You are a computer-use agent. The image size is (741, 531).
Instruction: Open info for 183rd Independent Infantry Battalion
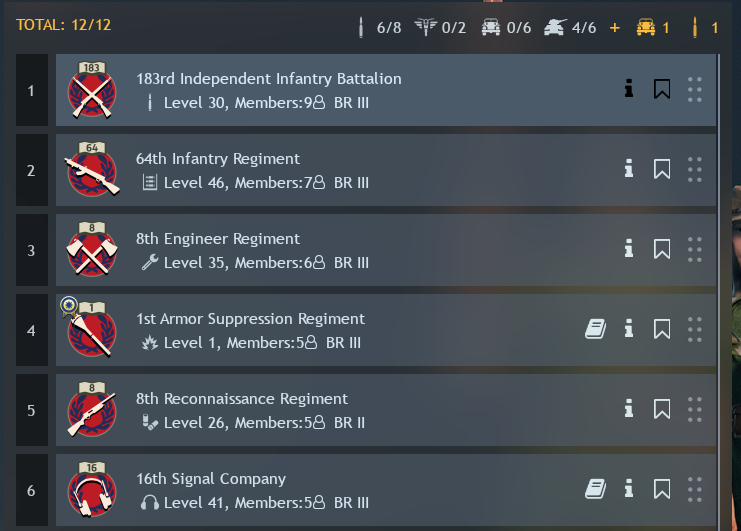[x=629, y=88]
